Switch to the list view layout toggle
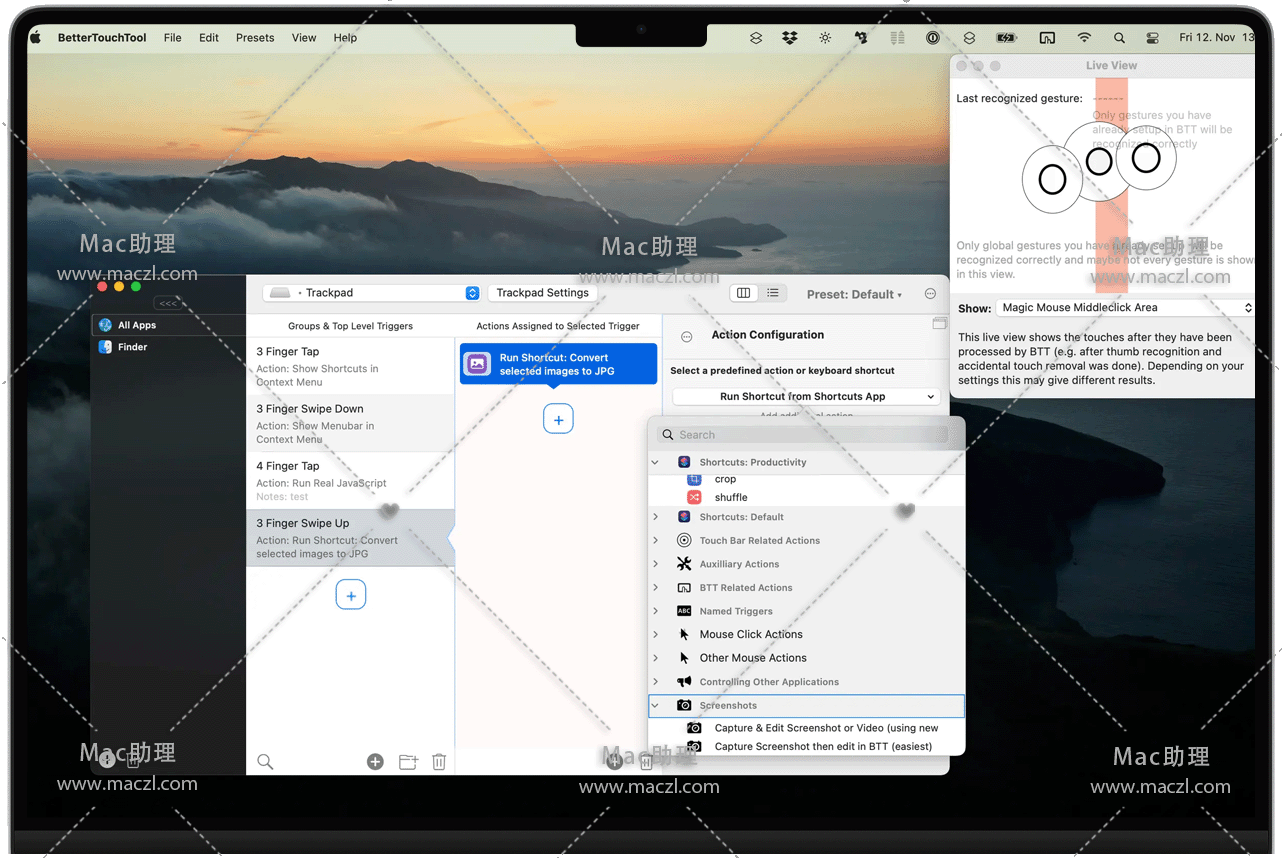 tap(773, 293)
